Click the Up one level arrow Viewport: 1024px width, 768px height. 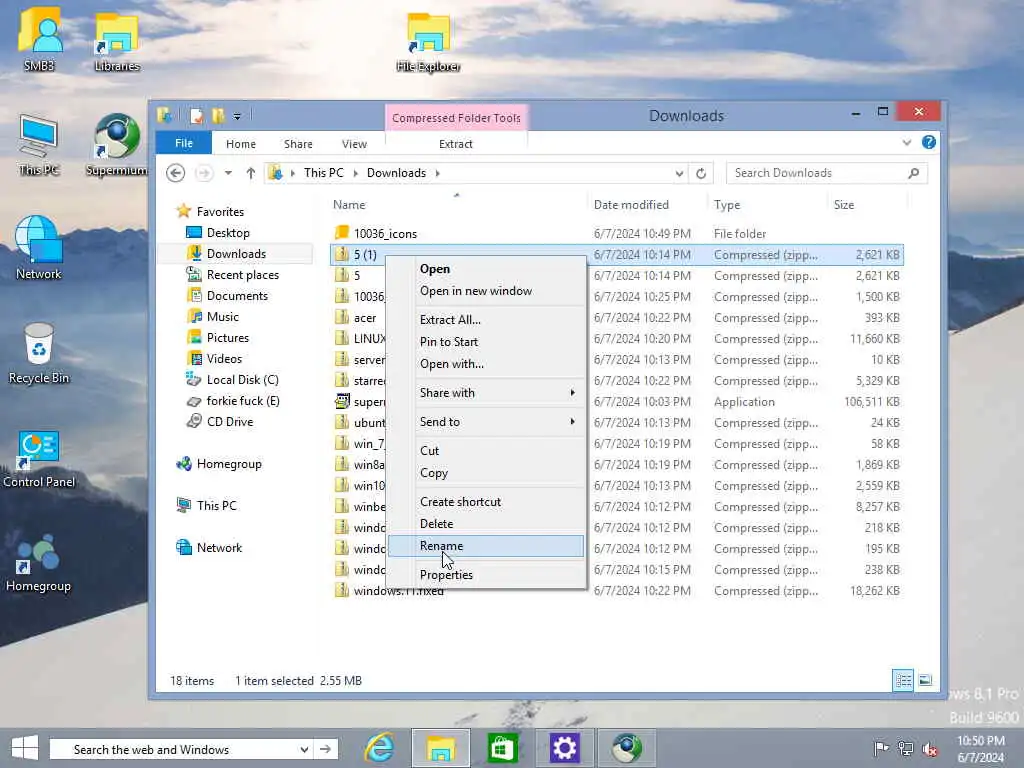(251, 173)
